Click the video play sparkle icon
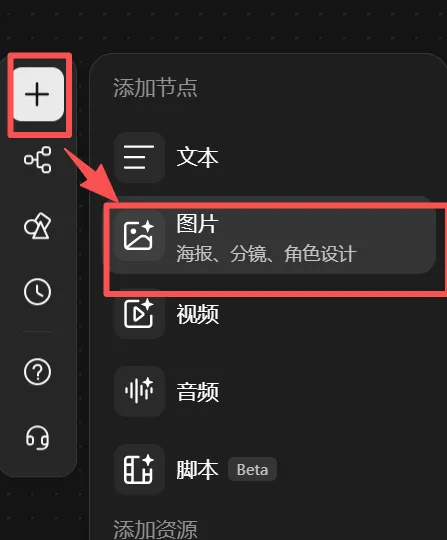The image size is (447, 540). click(139, 314)
